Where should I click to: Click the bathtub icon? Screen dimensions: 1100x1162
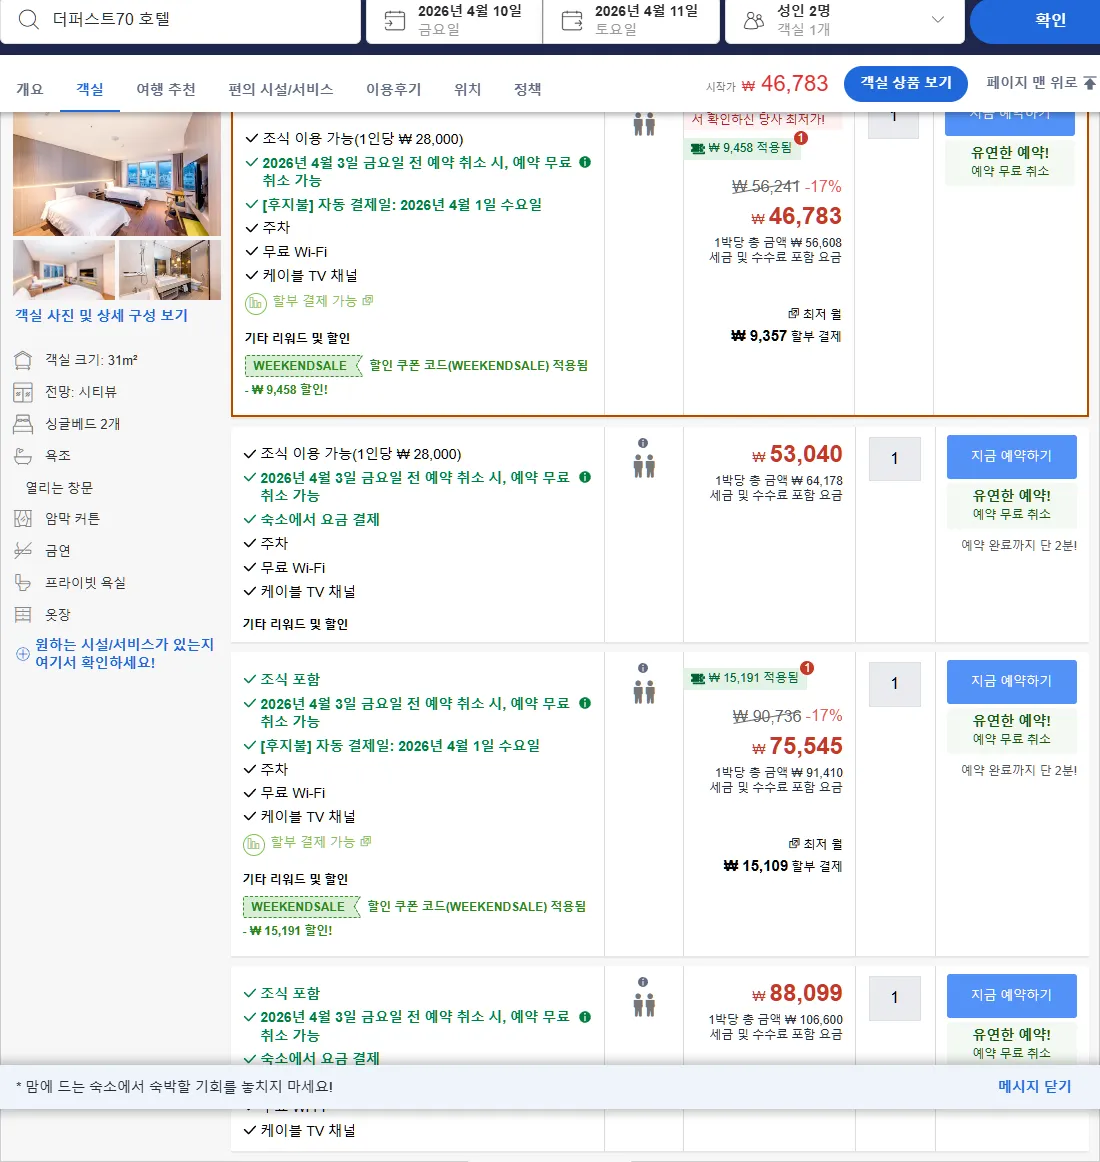tap(23, 456)
